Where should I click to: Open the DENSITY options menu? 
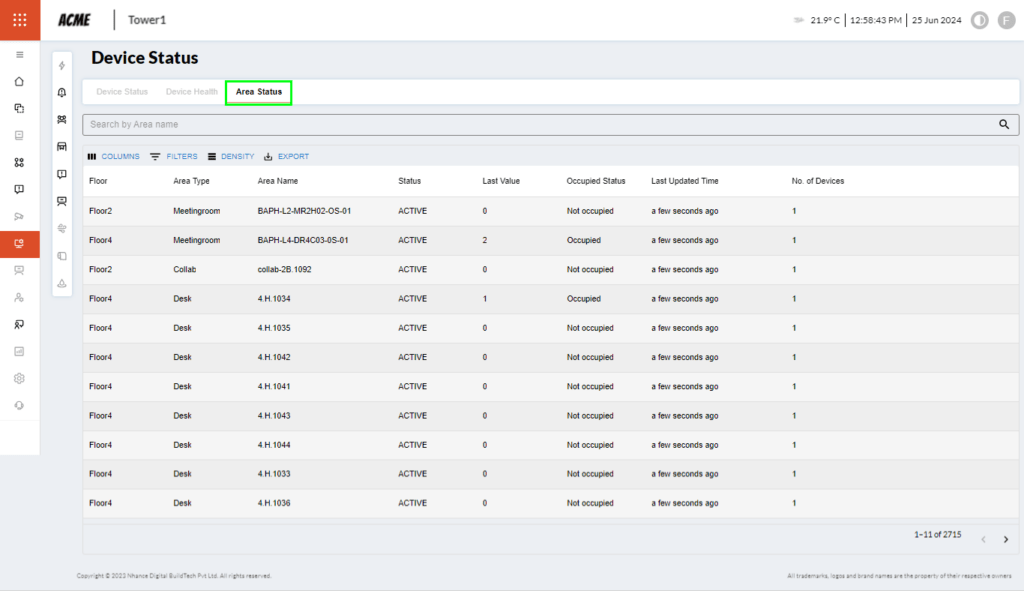click(231, 157)
